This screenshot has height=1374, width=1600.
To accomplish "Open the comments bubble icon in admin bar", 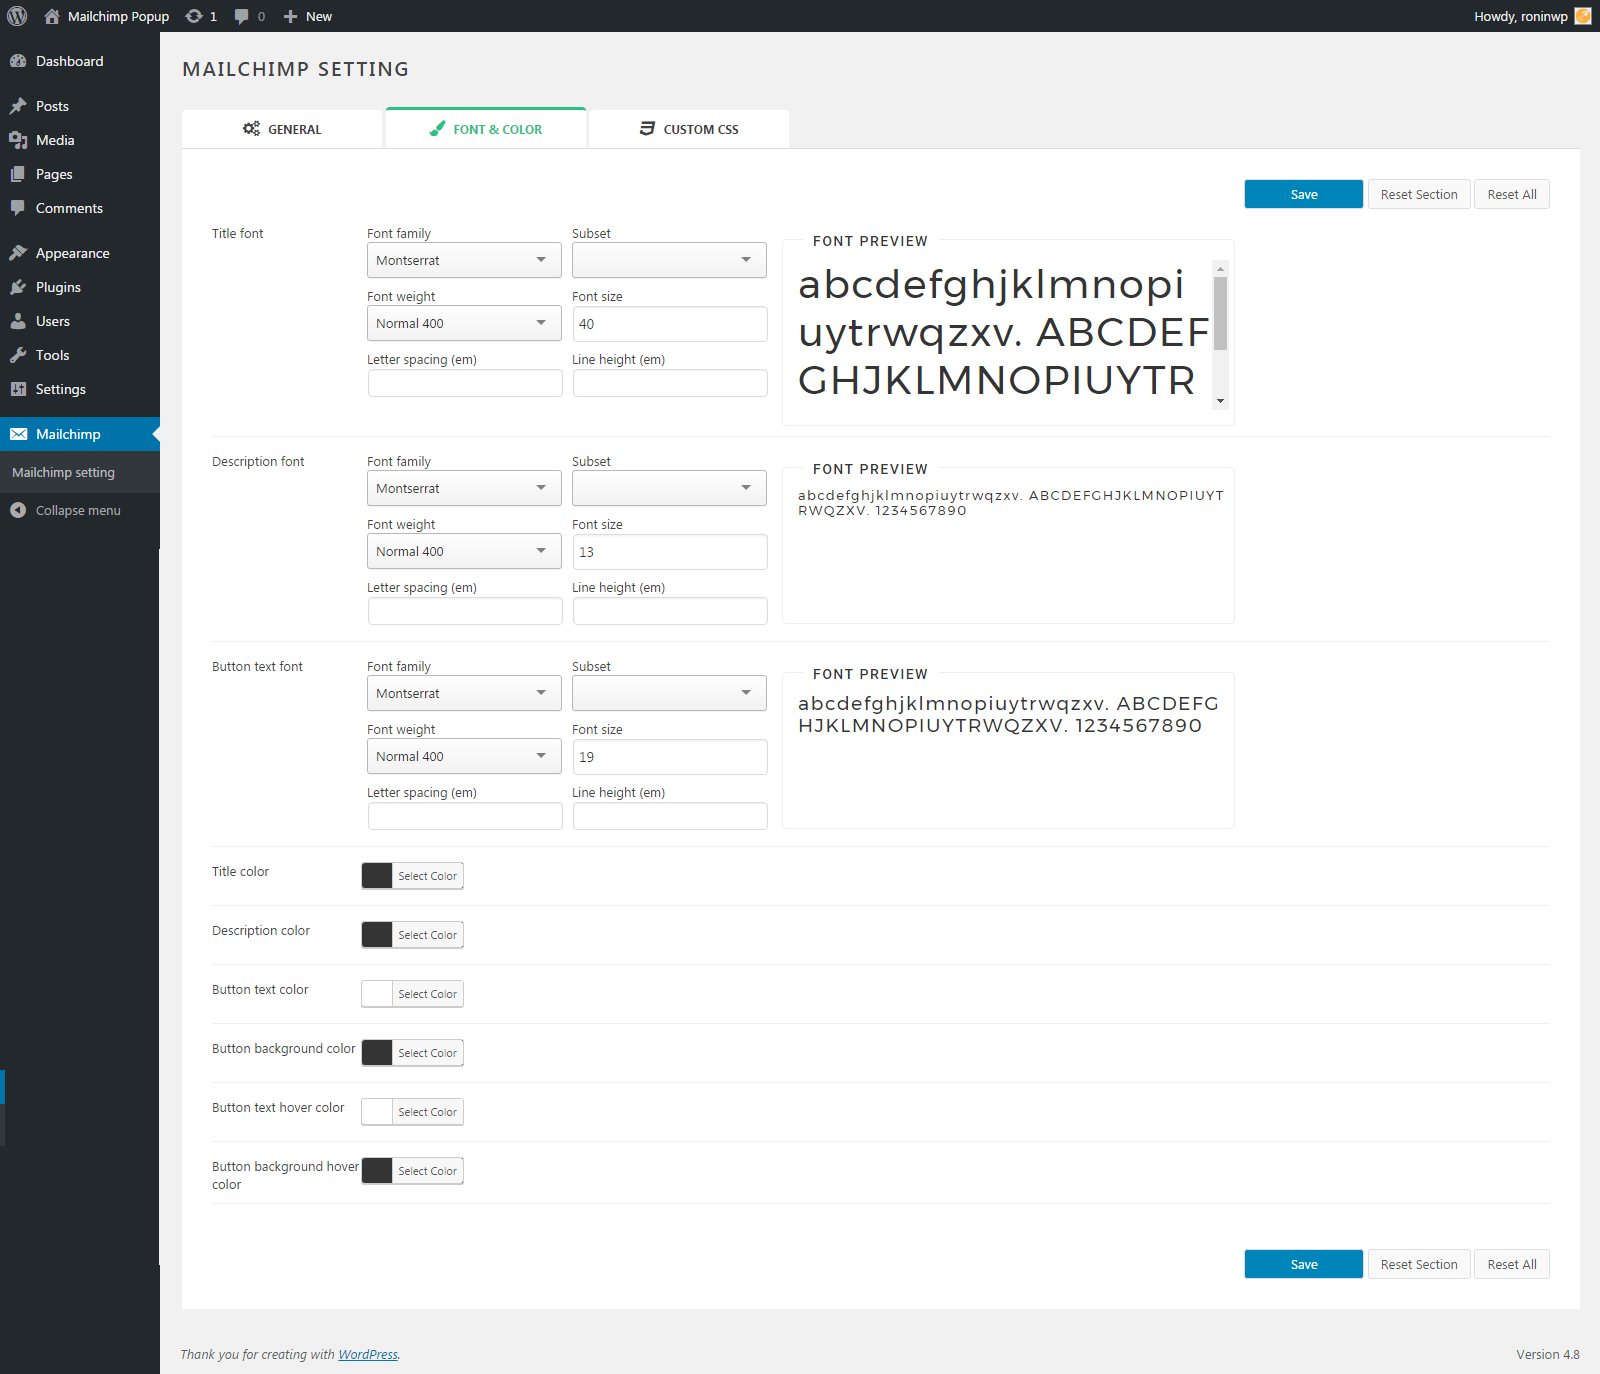I will pyautogui.click(x=241, y=16).
